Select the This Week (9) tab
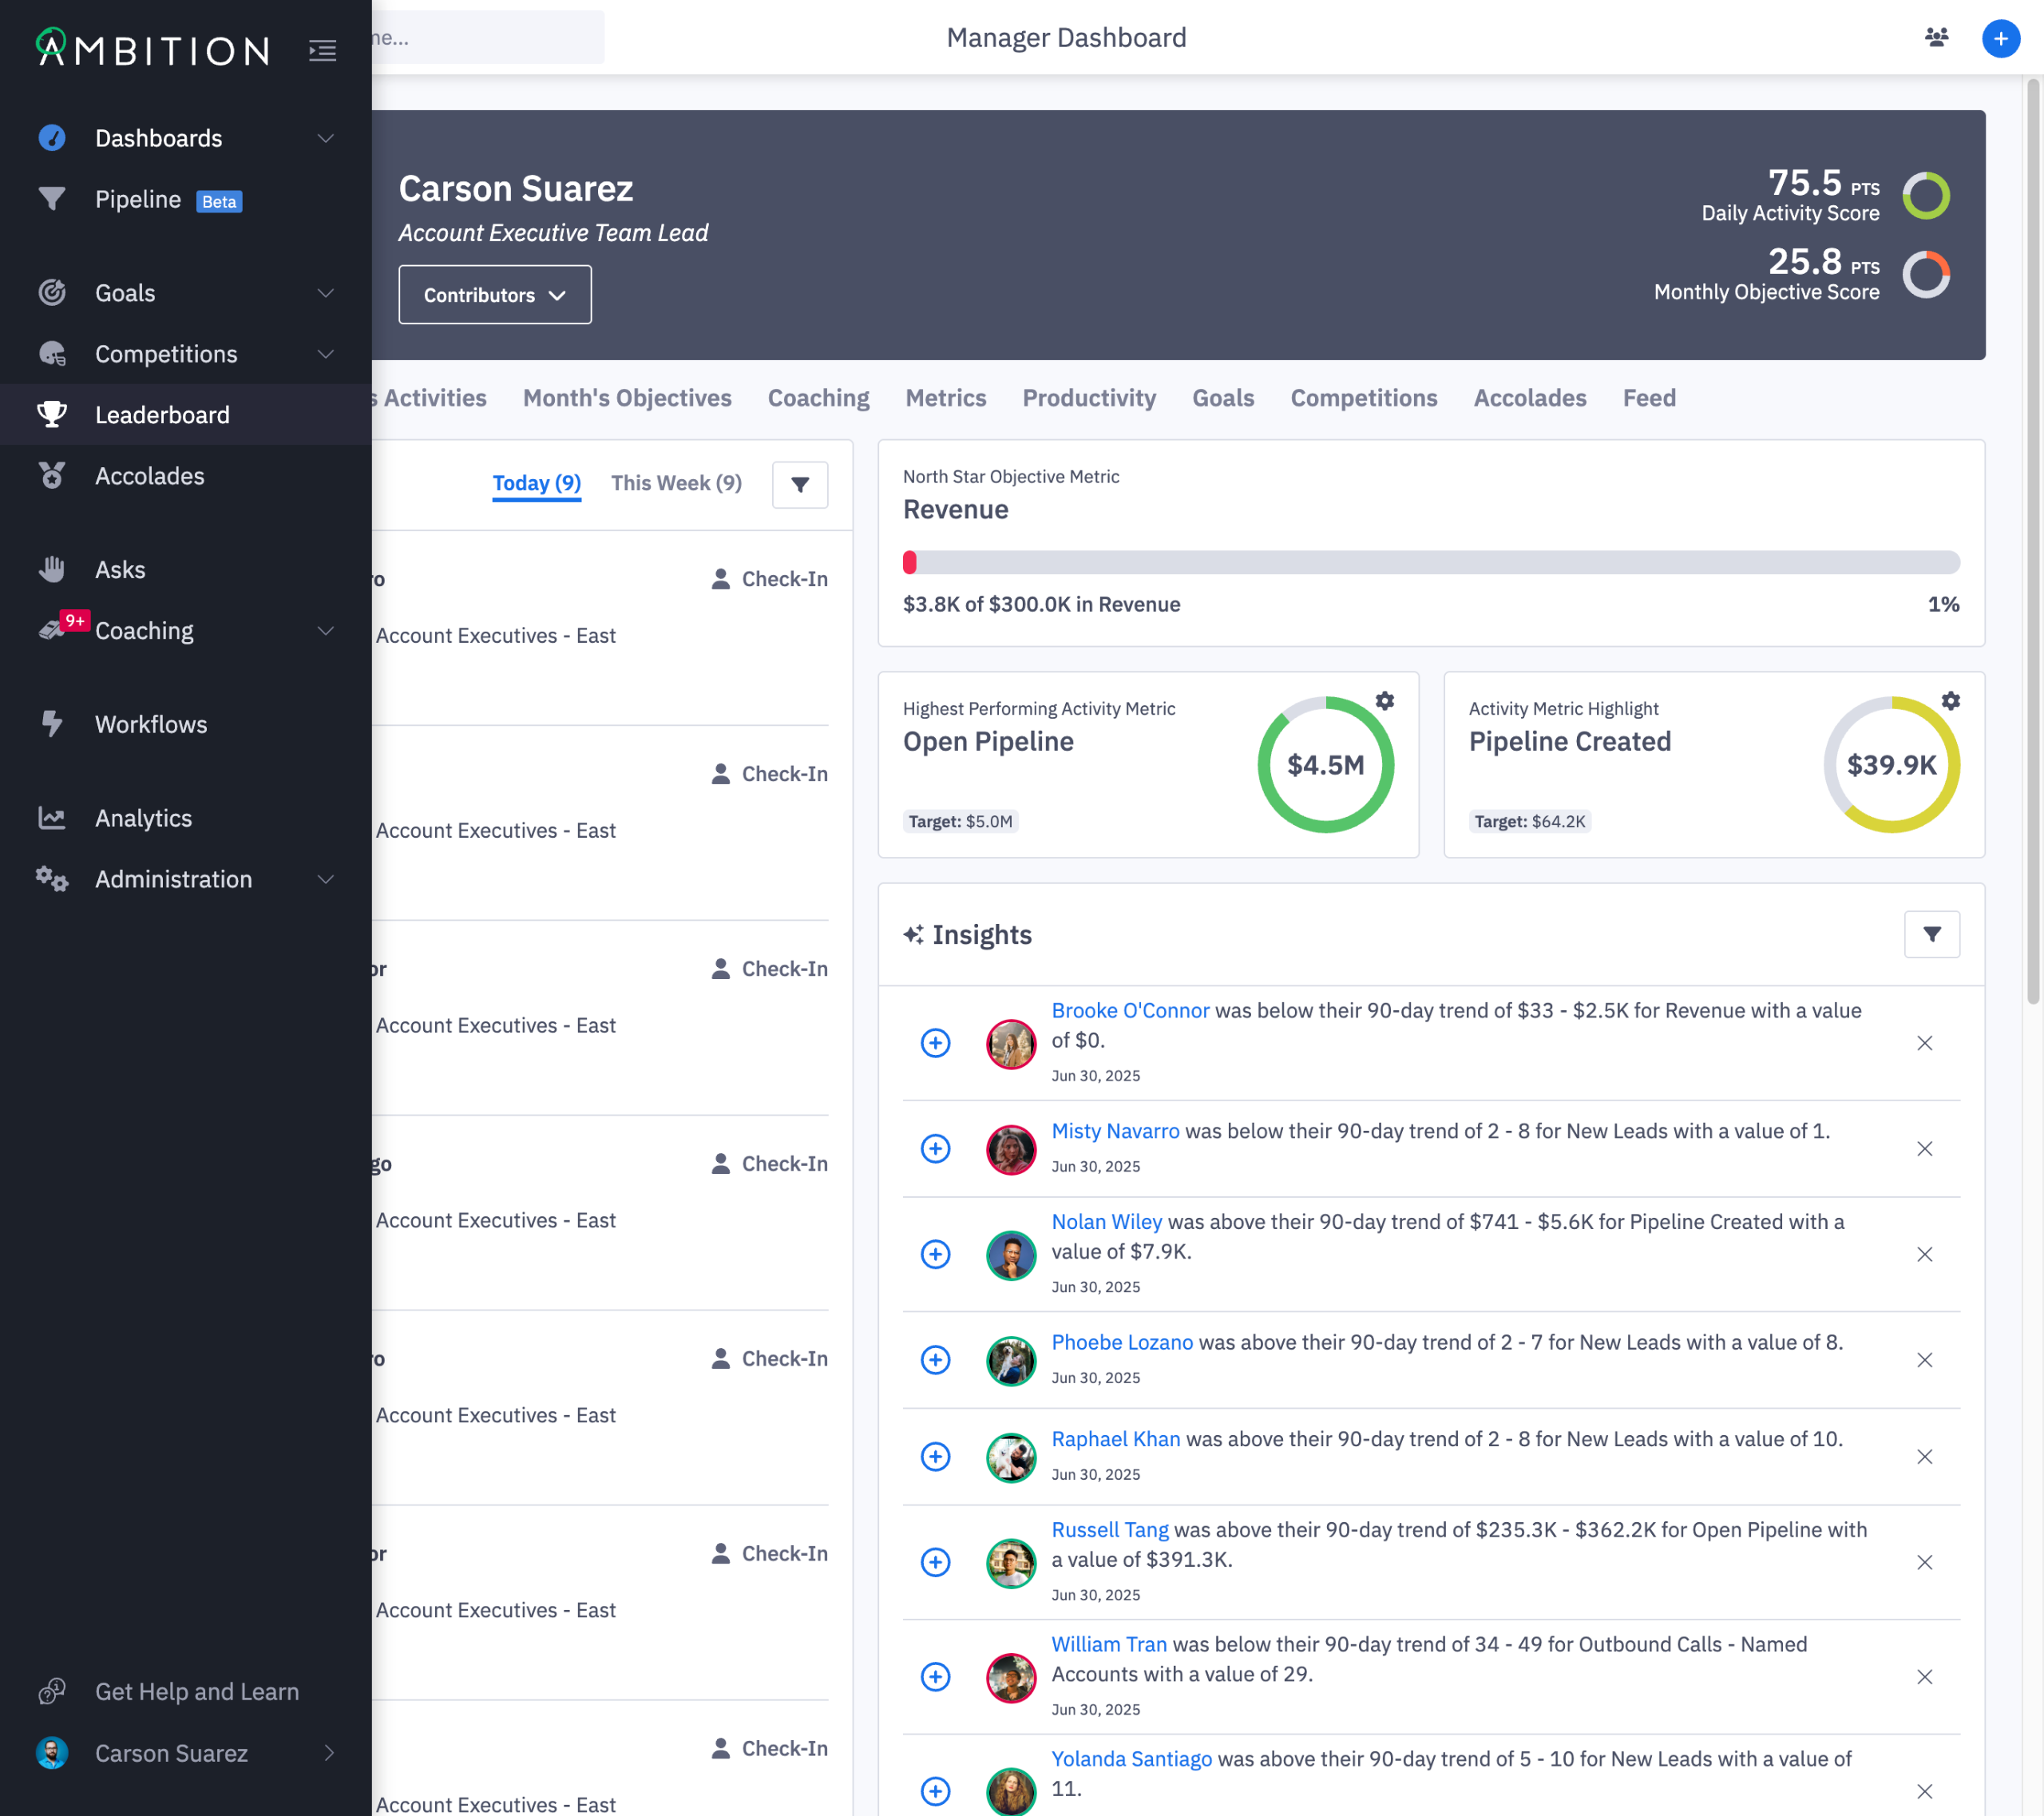The height and width of the screenshot is (1816, 2044). (676, 483)
